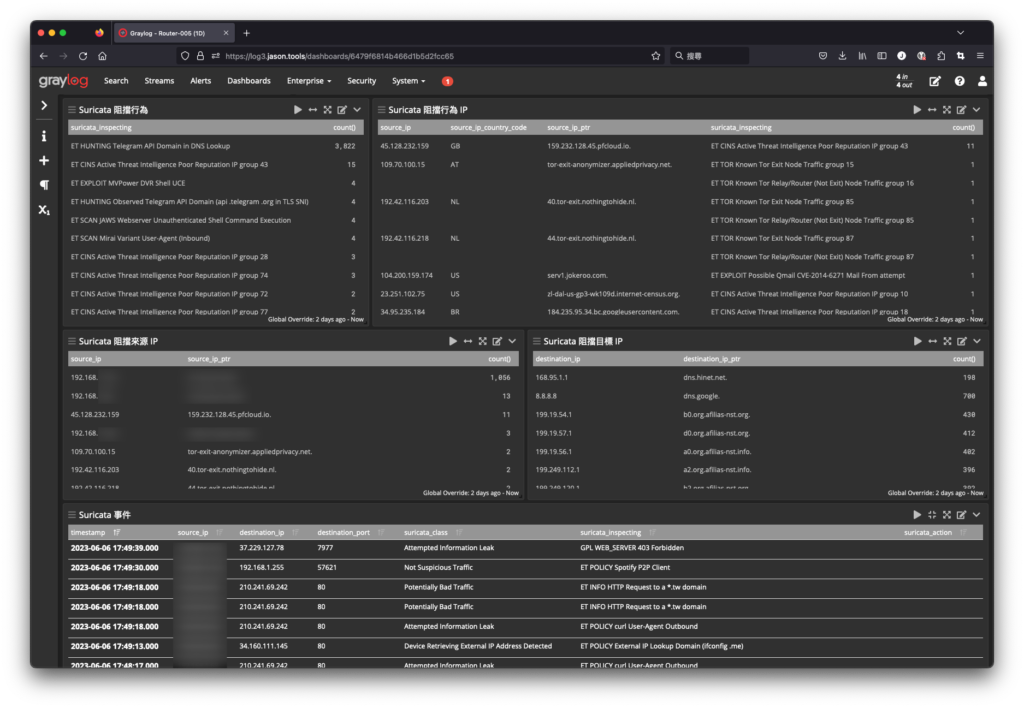Image resolution: width=1024 pixels, height=708 pixels.
Task: Open the Search menu item
Action: [x=116, y=81]
